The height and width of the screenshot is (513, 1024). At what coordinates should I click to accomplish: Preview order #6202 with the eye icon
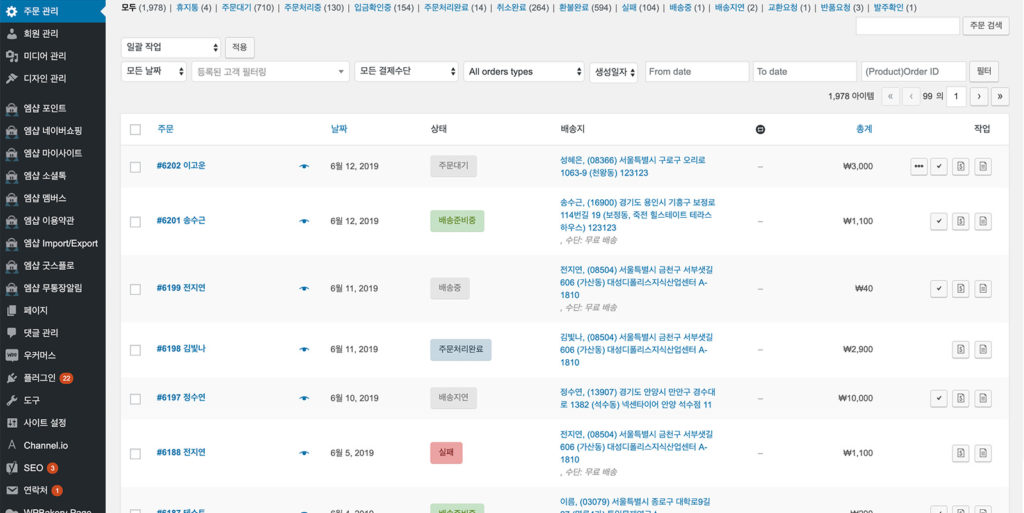coord(304,166)
